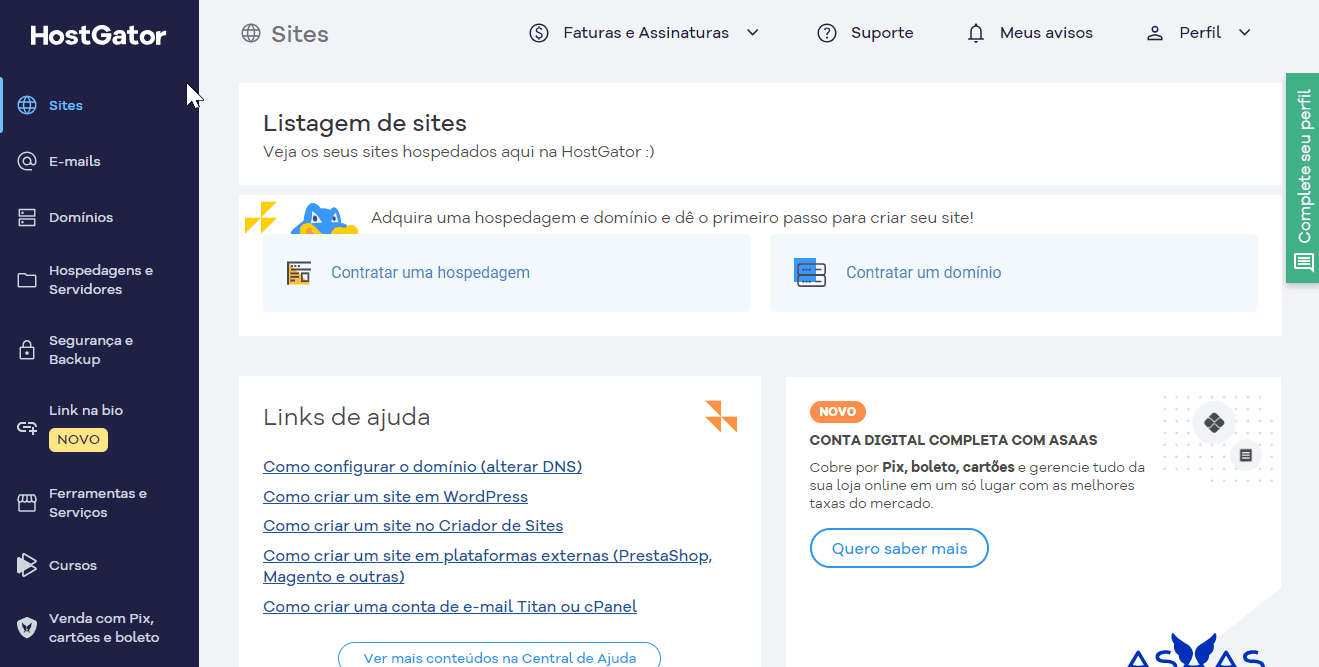The image size is (1319, 667).
Task: Click the Venda com Pix shield icon
Action: [27, 628]
